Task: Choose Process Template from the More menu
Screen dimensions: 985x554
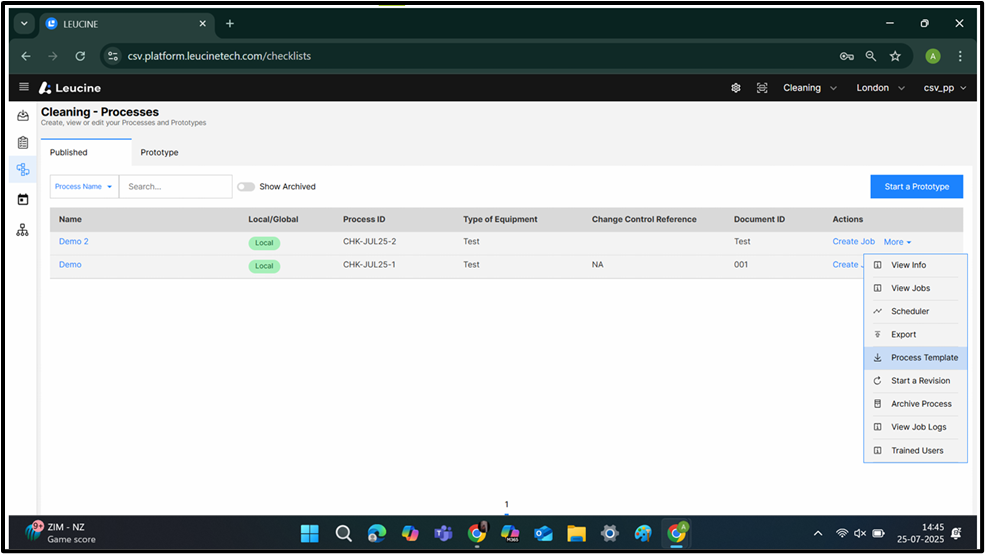Action: pos(923,358)
